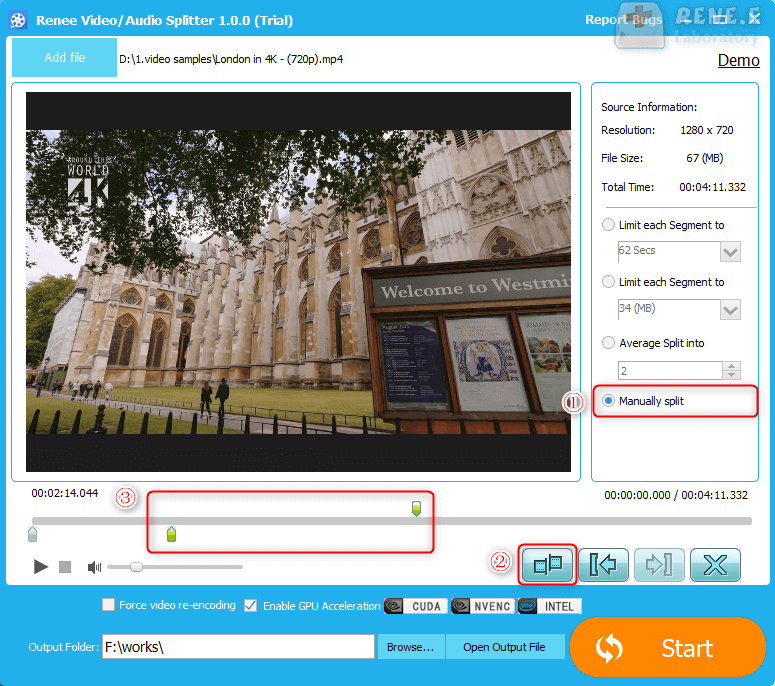Stop video playback

click(x=65, y=567)
